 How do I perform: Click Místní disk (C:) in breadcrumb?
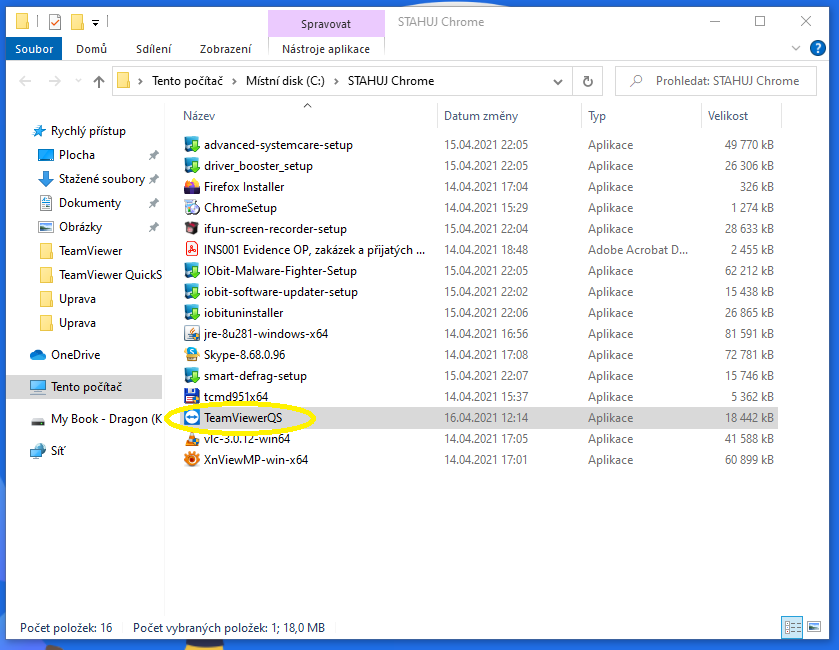pyautogui.click(x=285, y=81)
